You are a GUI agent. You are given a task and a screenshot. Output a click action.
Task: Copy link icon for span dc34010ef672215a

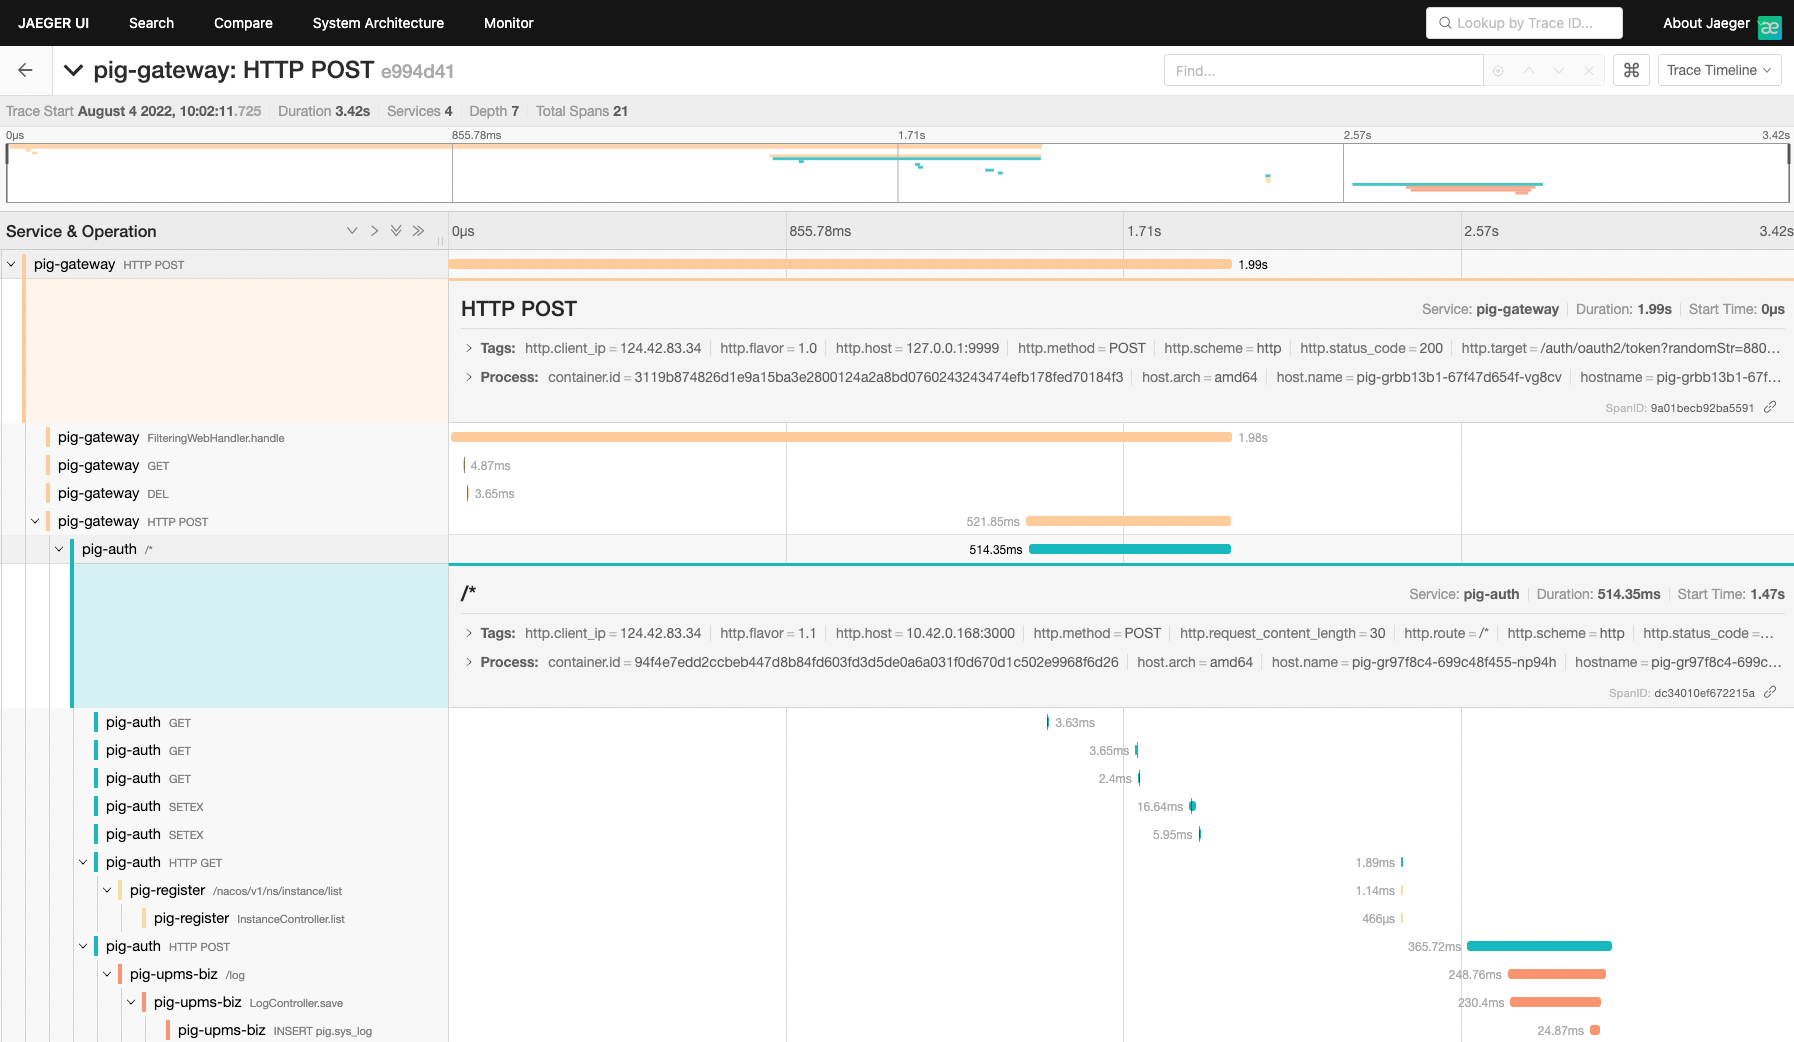[1770, 692]
